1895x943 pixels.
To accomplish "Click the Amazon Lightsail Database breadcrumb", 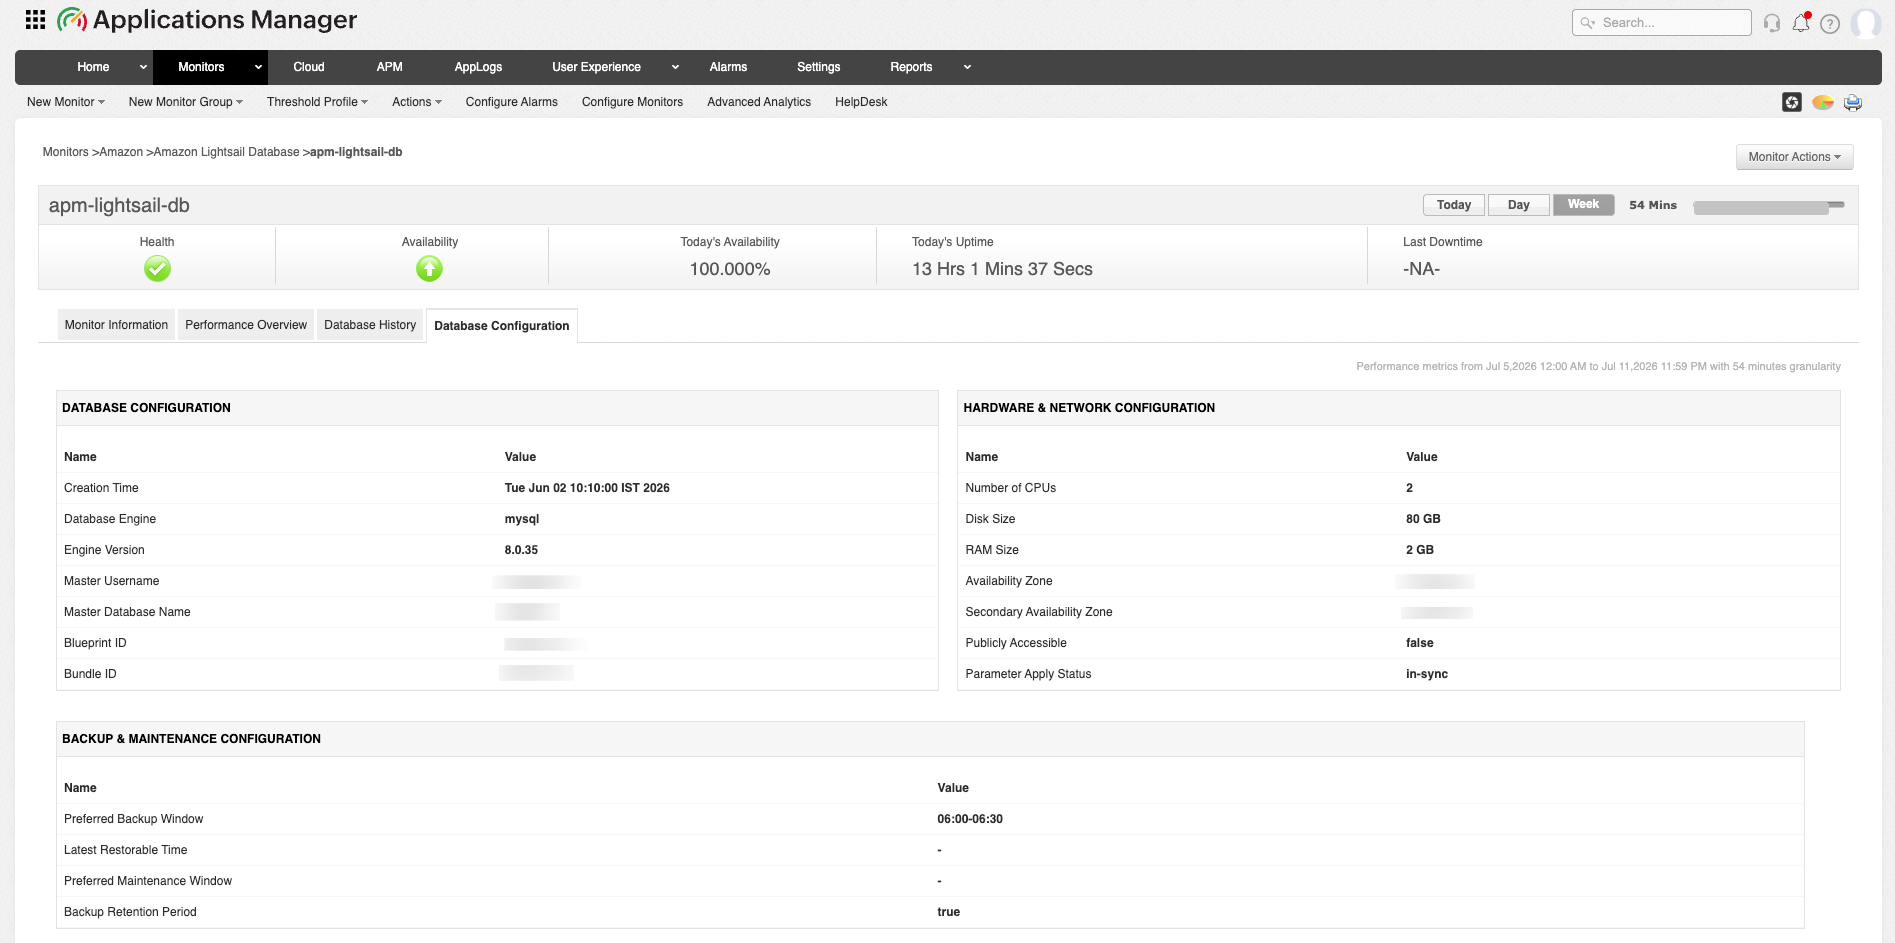I will click(x=226, y=152).
